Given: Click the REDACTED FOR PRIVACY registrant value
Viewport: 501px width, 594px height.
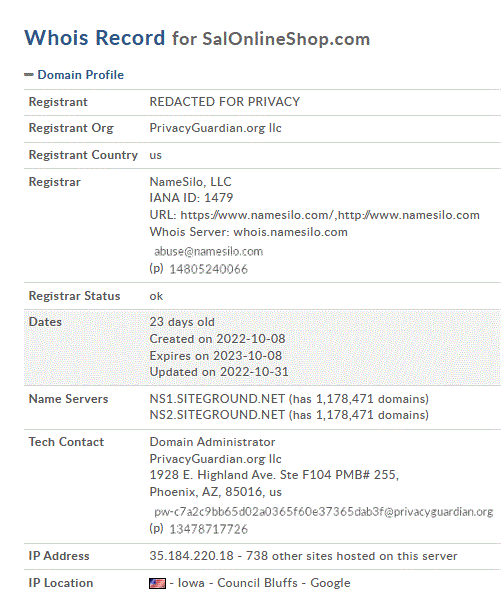Looking at the screenshot, I should (225, 102).
